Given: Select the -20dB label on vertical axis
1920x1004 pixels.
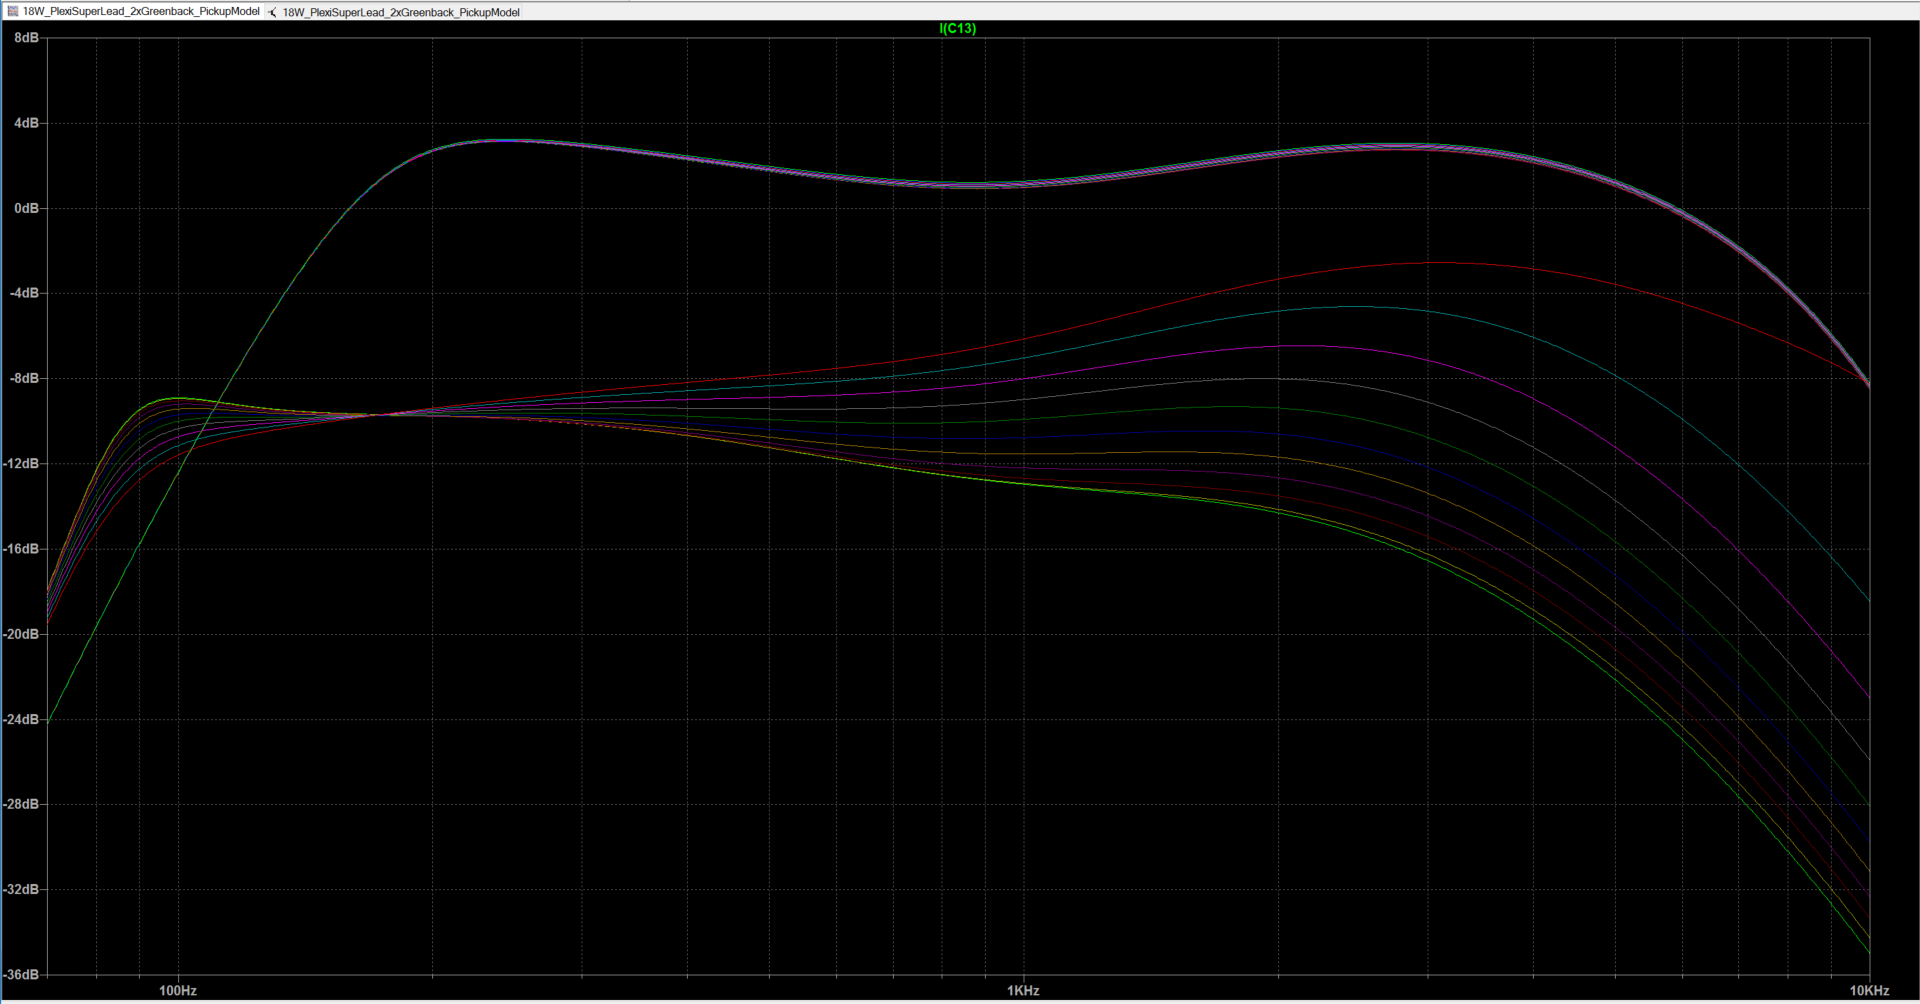Looking at the screenshot, I should tap(22, 634).
